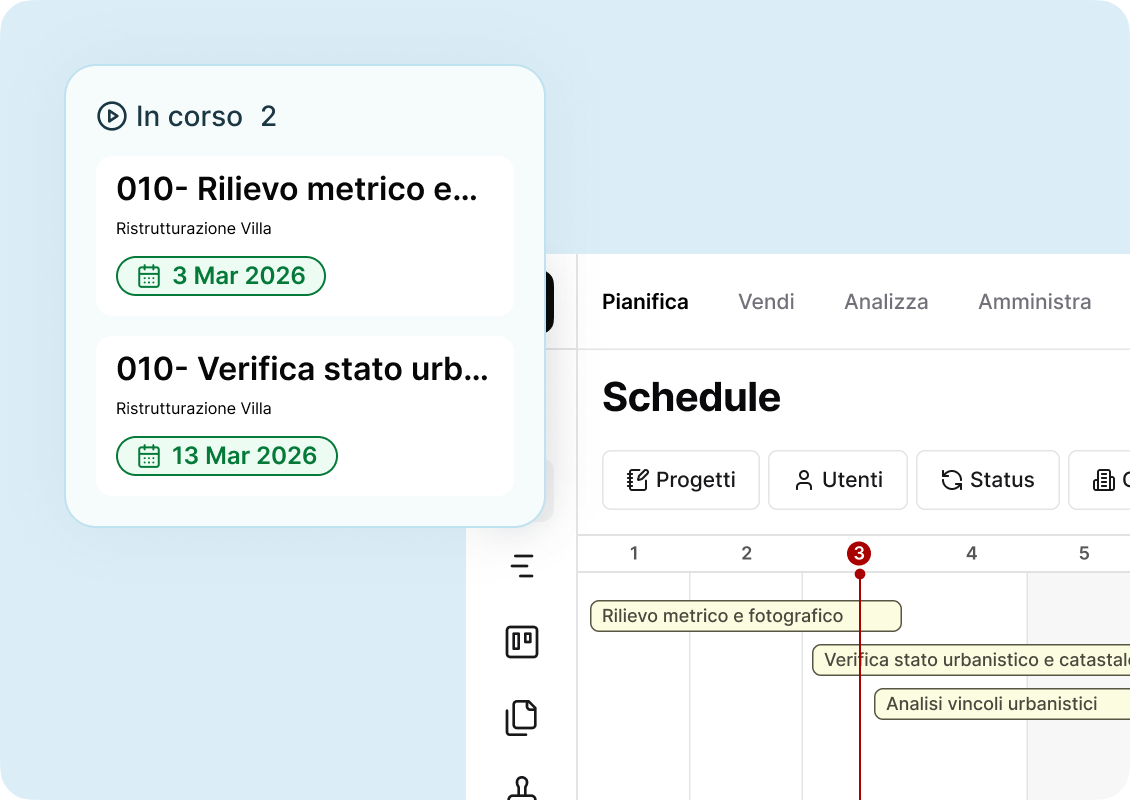Viewport: 1130px width, 800px height.
Task: Filter schedule by Progetti
Action: pos(681,480)
